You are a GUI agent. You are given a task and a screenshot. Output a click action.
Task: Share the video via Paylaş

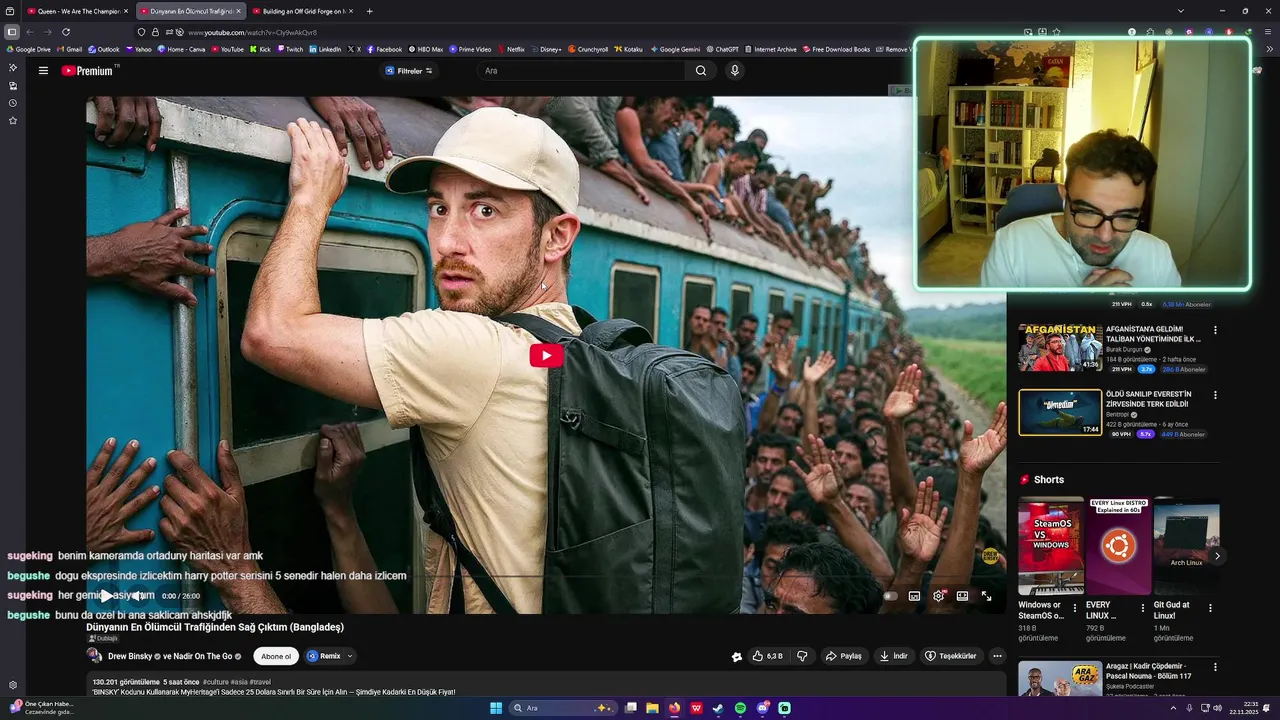coord(844,656)
